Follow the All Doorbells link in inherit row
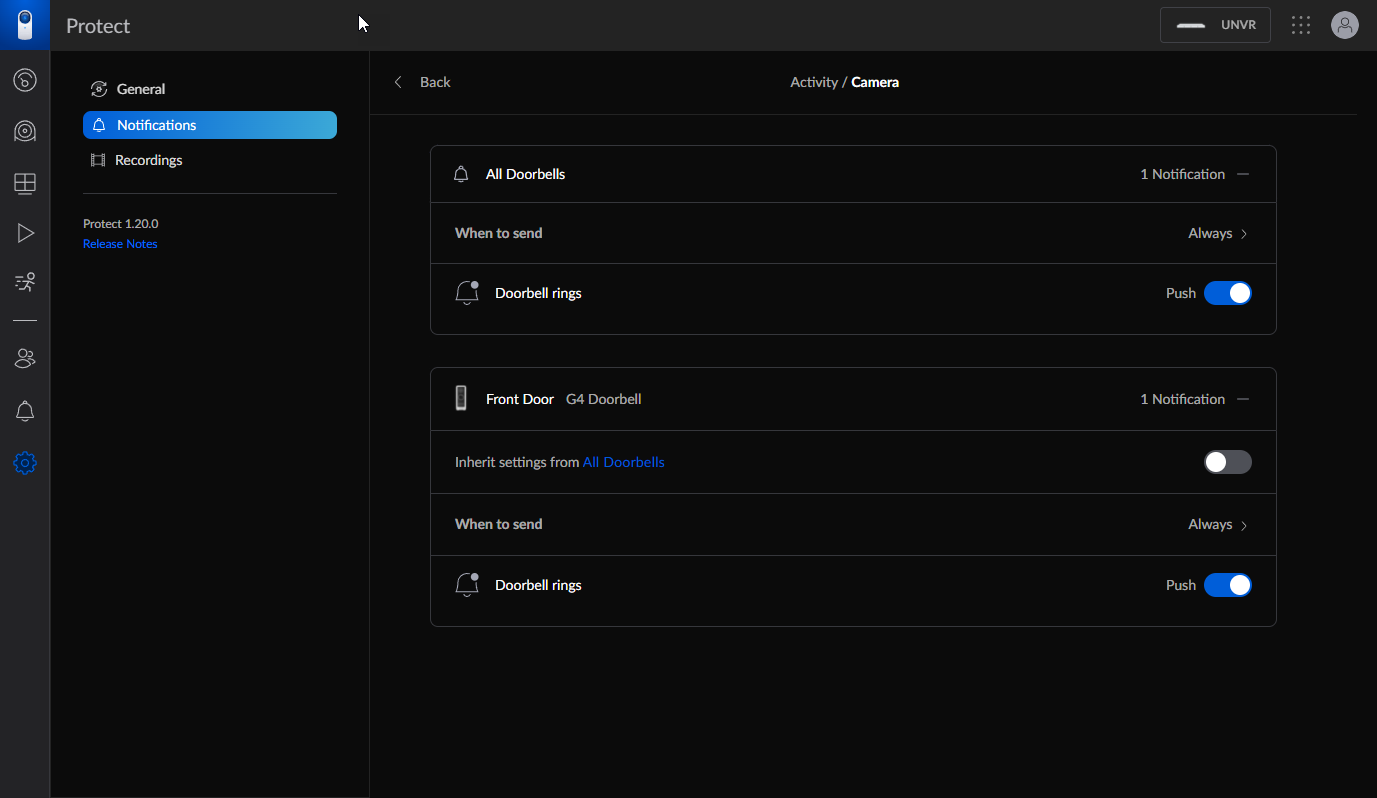The image size is (1377, 798). click(624, 462)
